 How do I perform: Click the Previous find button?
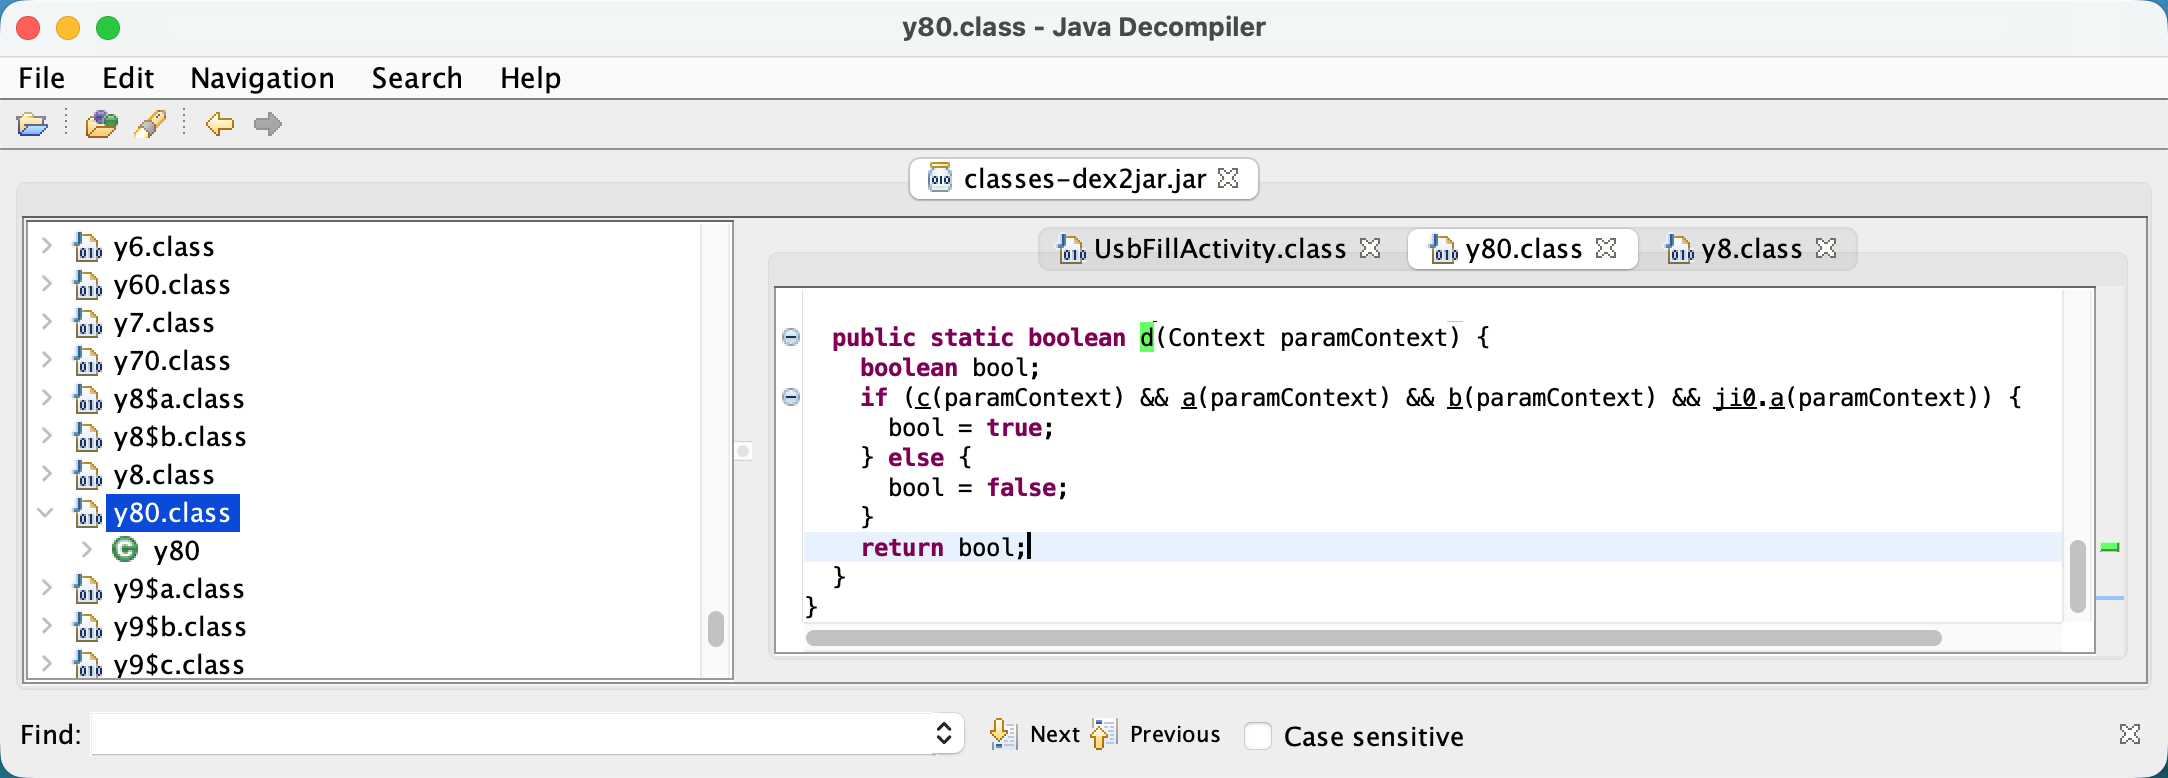click(1174, 734)
